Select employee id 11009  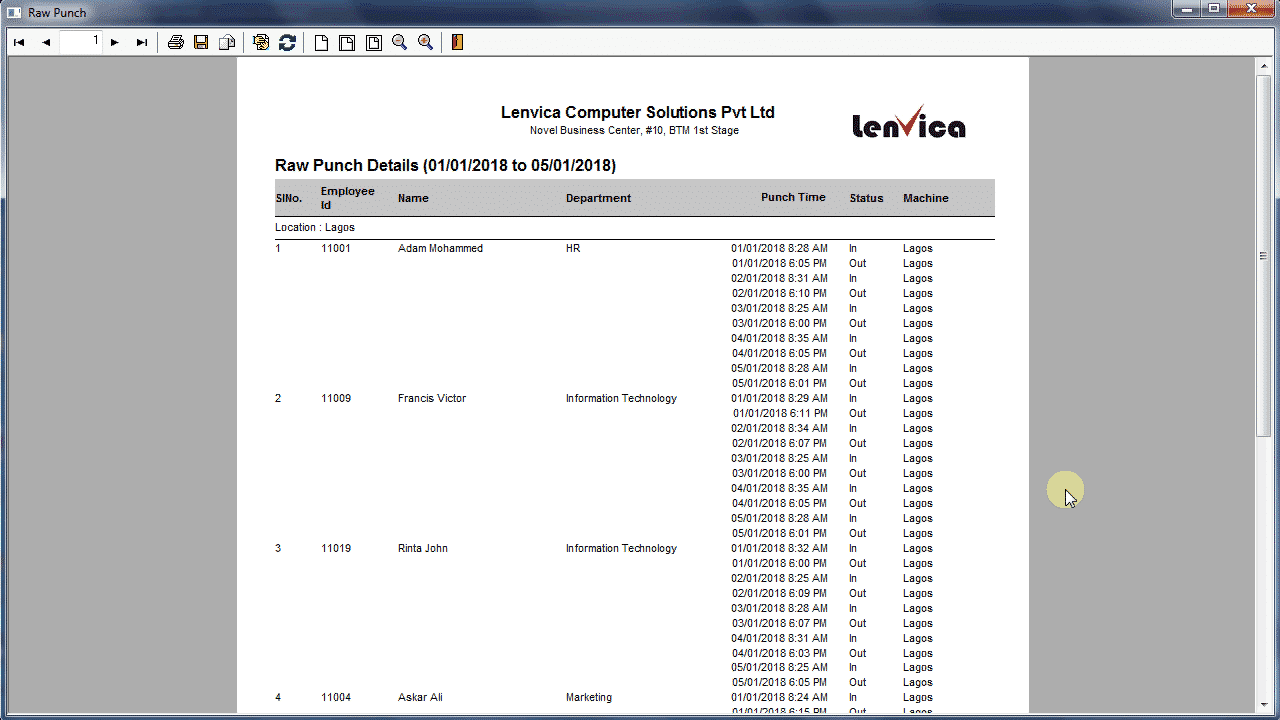[336, 398]
